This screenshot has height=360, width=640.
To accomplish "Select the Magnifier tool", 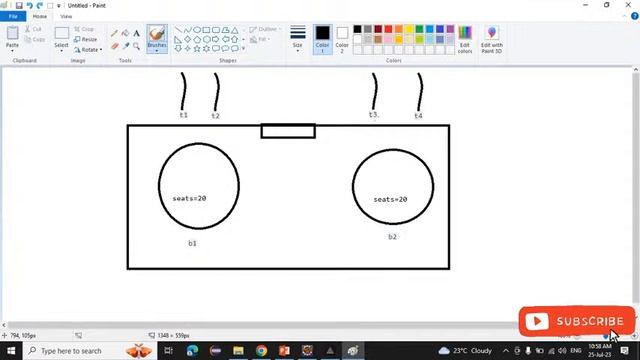I will point(136,46).
